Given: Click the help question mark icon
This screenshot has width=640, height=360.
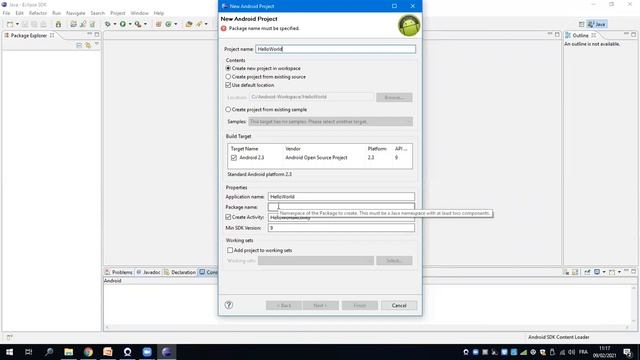Looking at the screenshot, I should [x=229, y=305].
